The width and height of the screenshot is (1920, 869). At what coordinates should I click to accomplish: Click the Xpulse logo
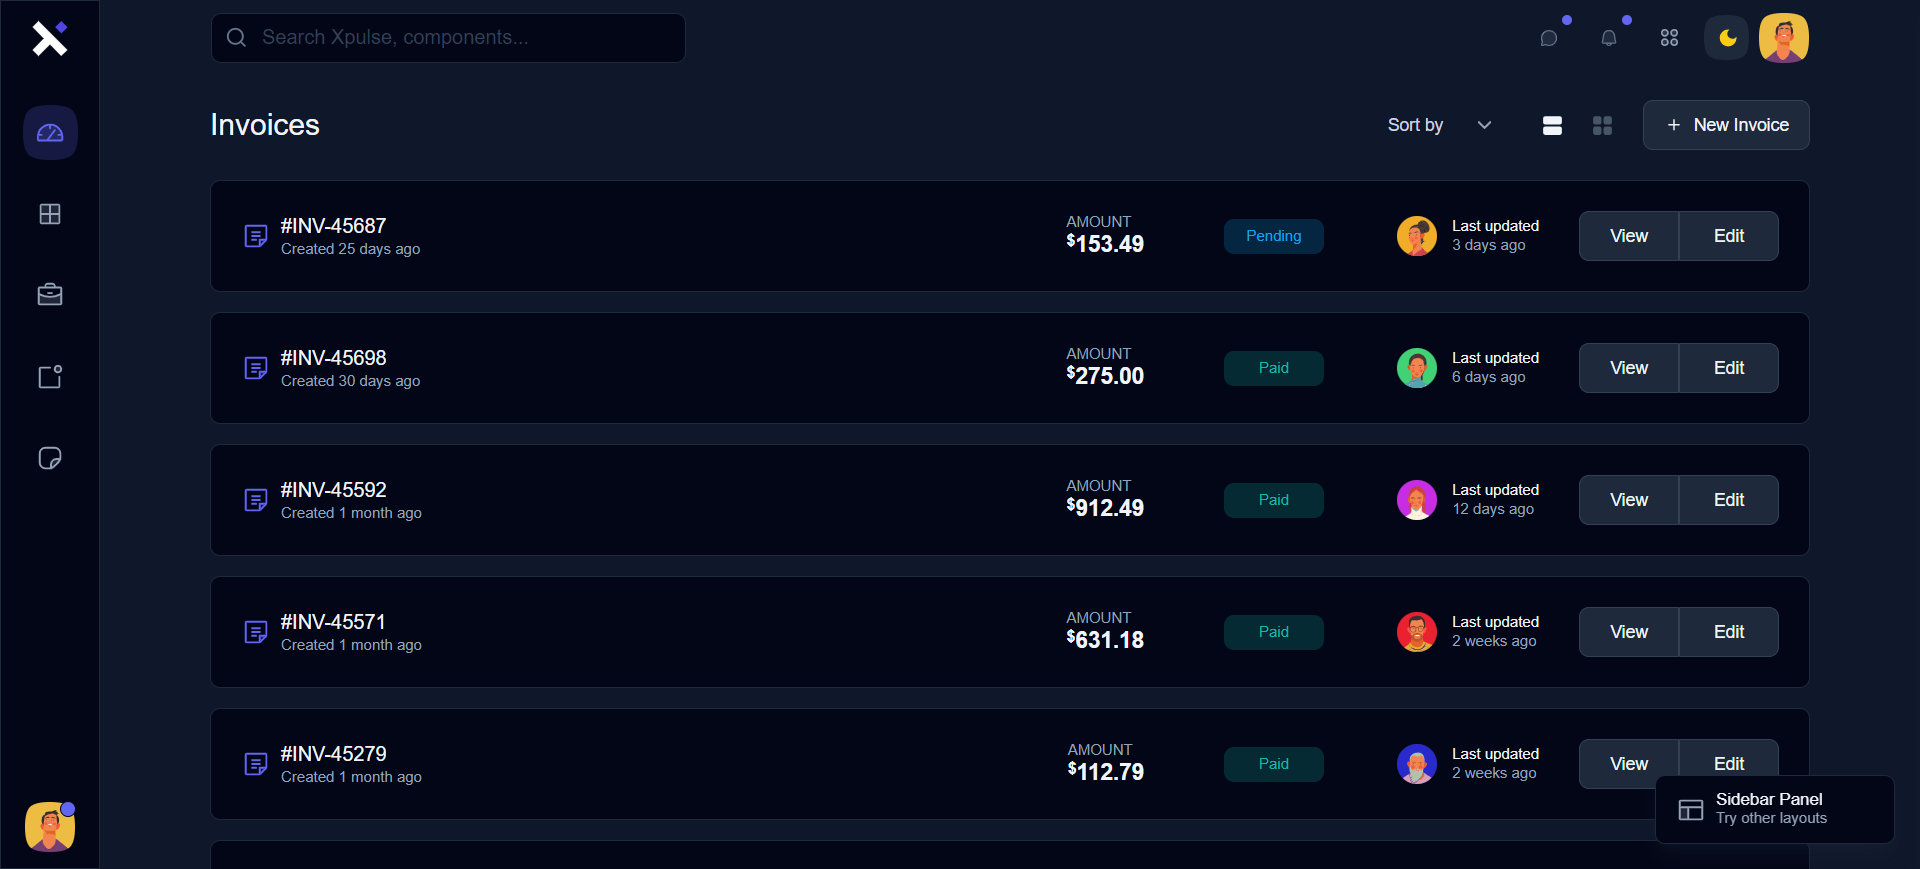click(x=49, y=38)
